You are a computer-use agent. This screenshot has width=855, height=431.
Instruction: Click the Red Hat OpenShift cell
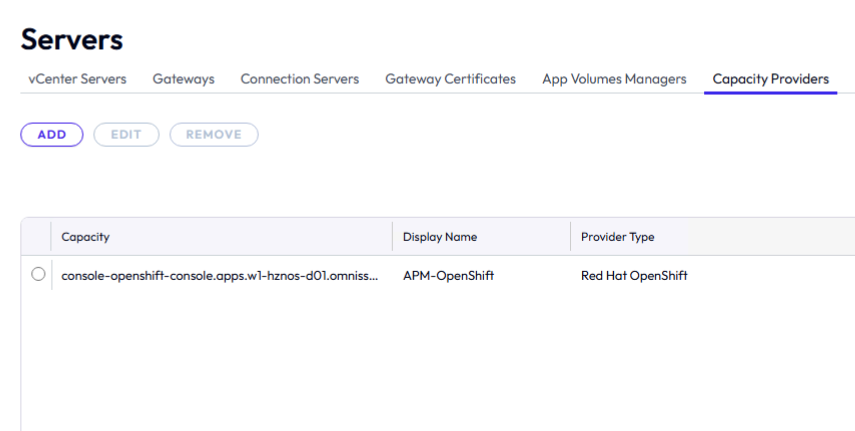[x=634, y=276]
